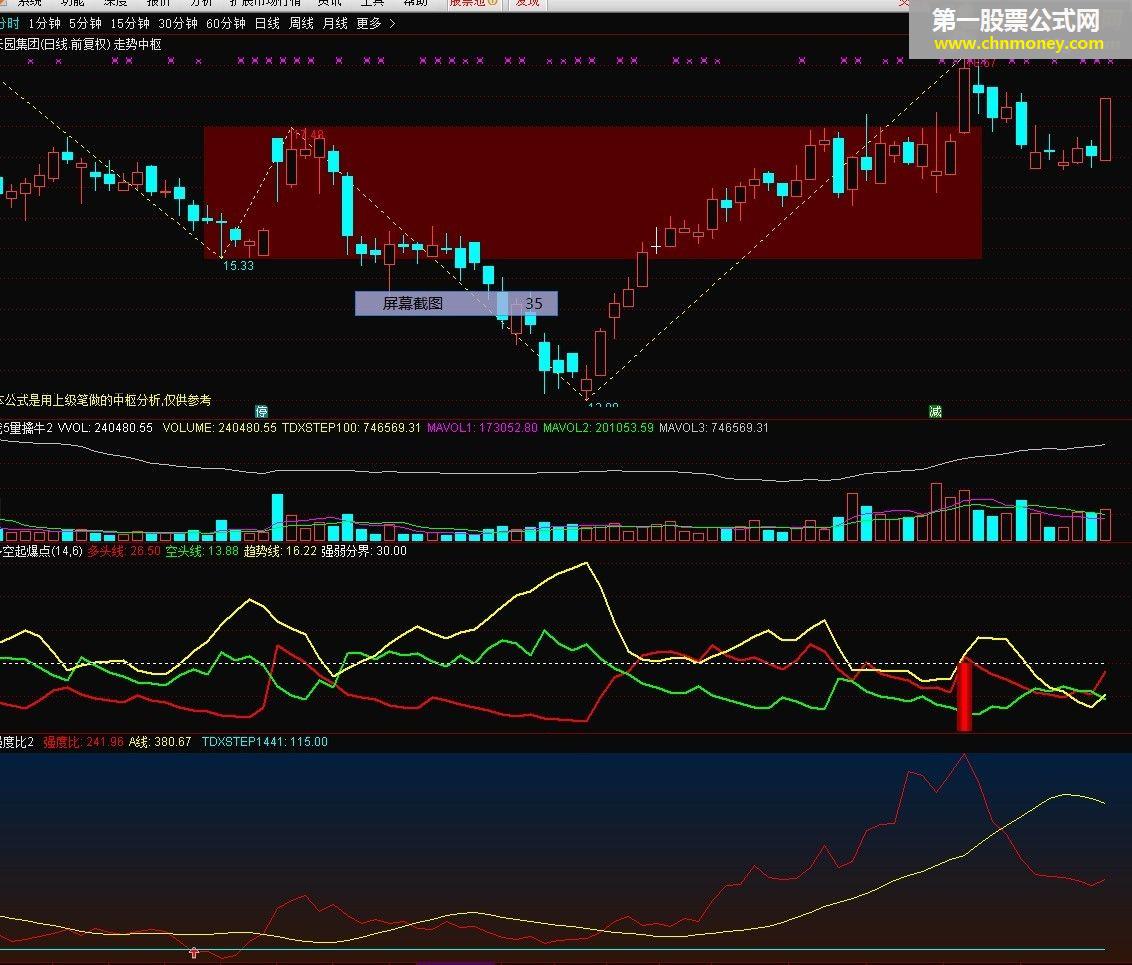Click the 仅供参考 formula note text
1132x965 pixels.
point(188,400)
